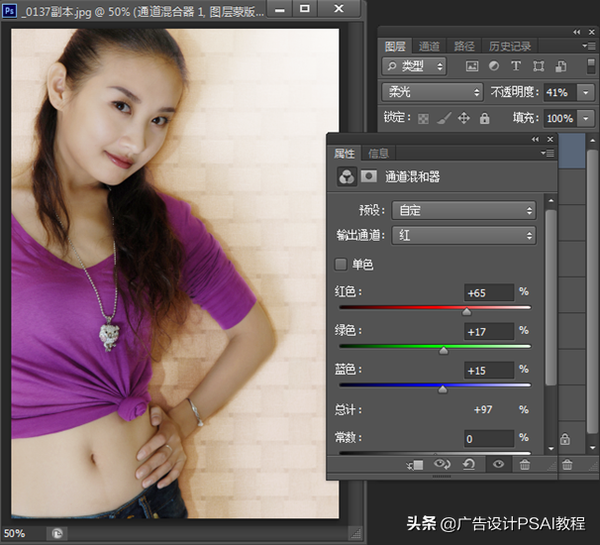Open the 柔光 blend mode dropdown
600x545 pixels.
point(432,92)
